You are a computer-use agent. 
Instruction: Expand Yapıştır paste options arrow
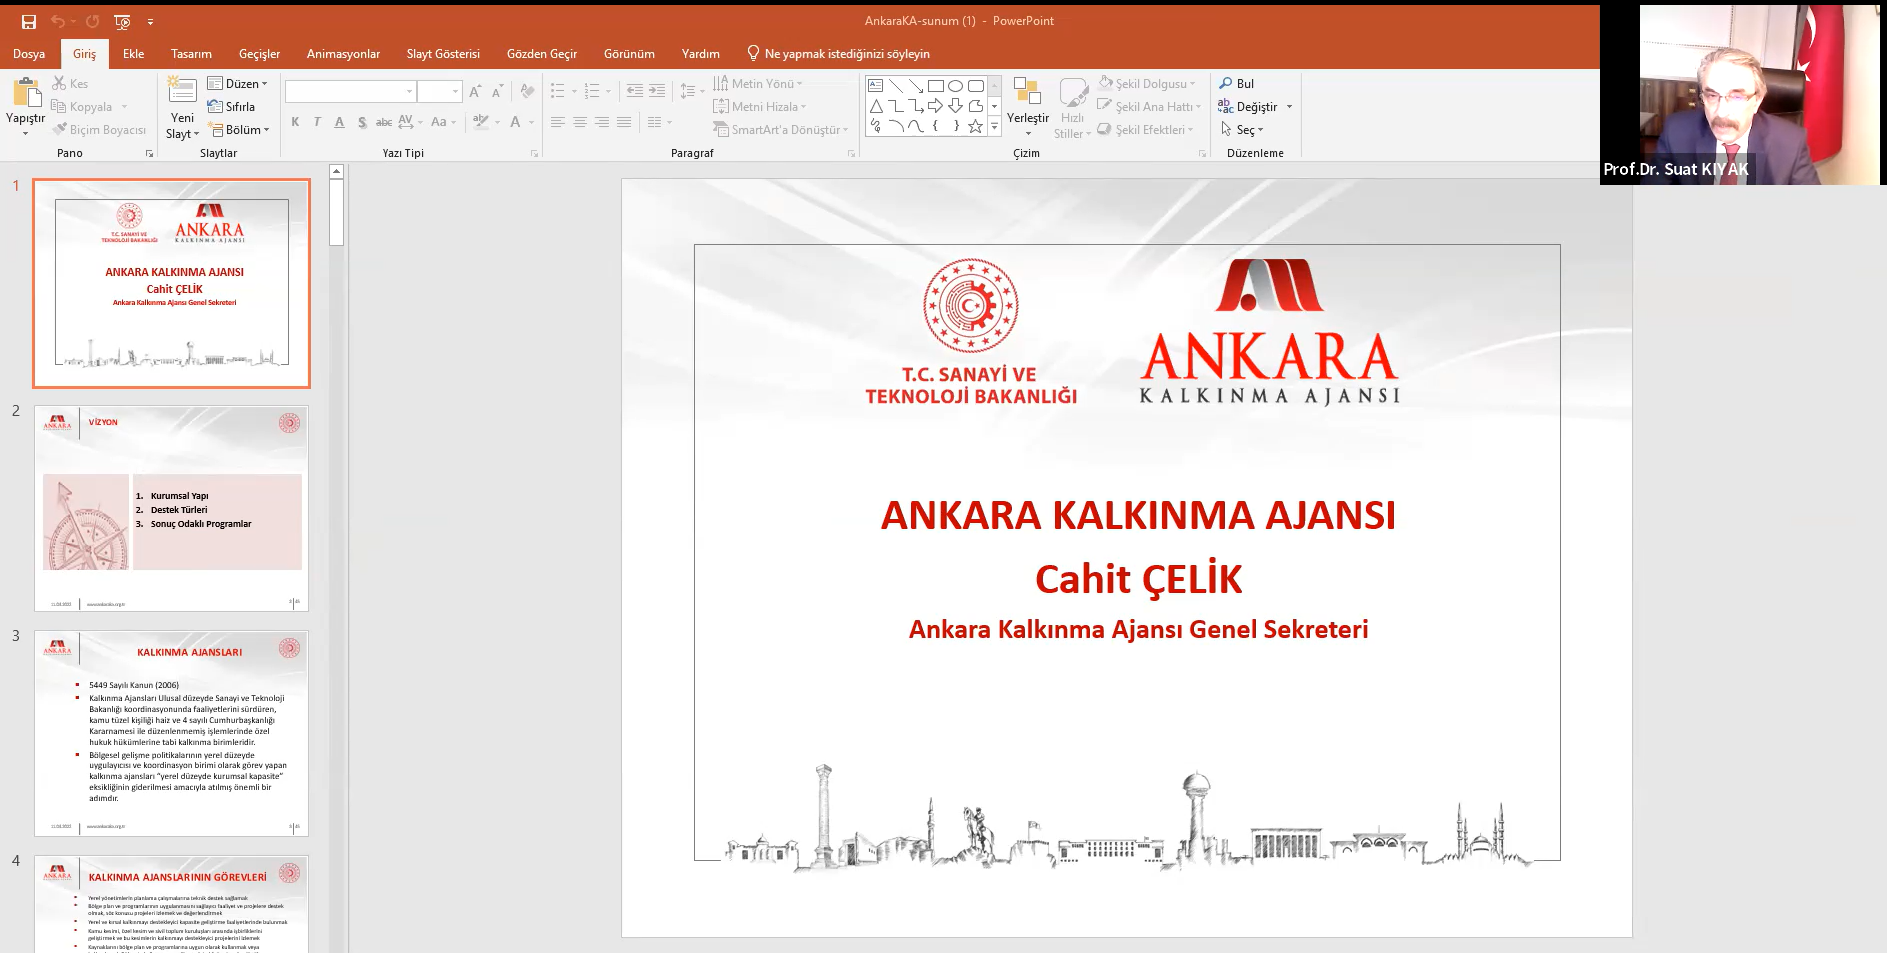[25, 133]
